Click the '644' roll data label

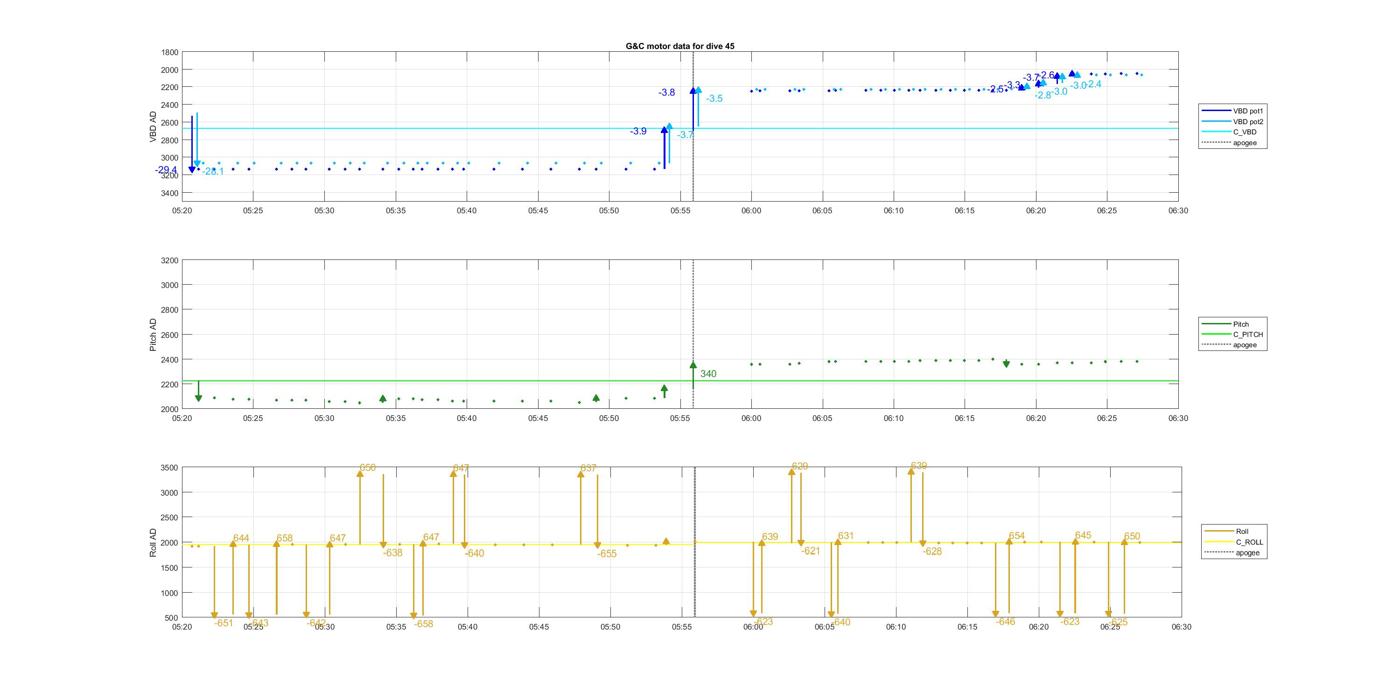pos(241,538)
